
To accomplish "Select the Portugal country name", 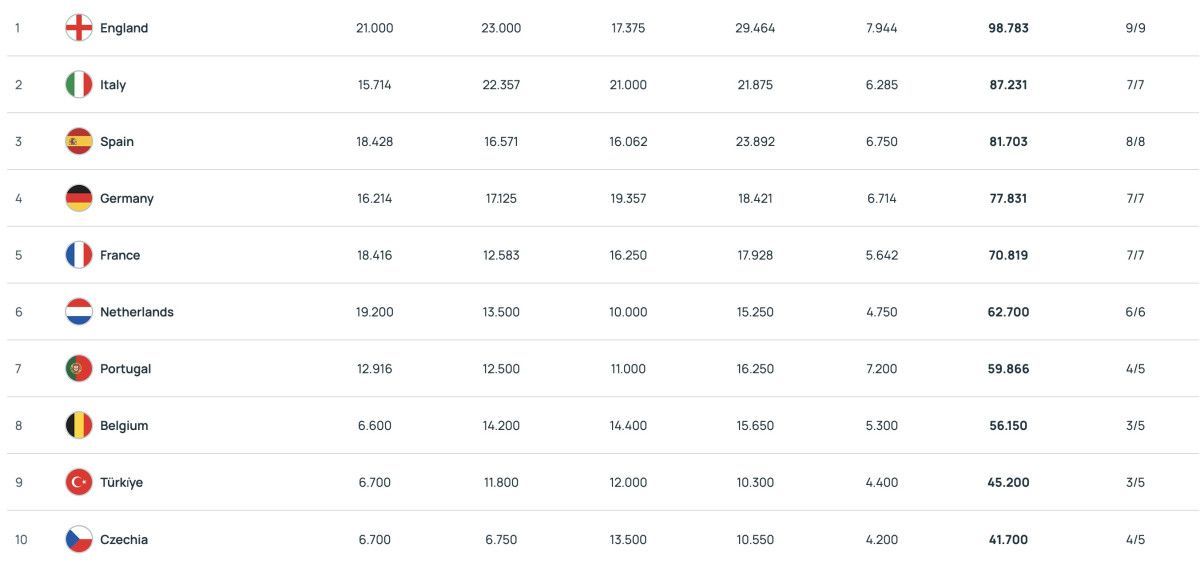I will [x=125, y=369].
